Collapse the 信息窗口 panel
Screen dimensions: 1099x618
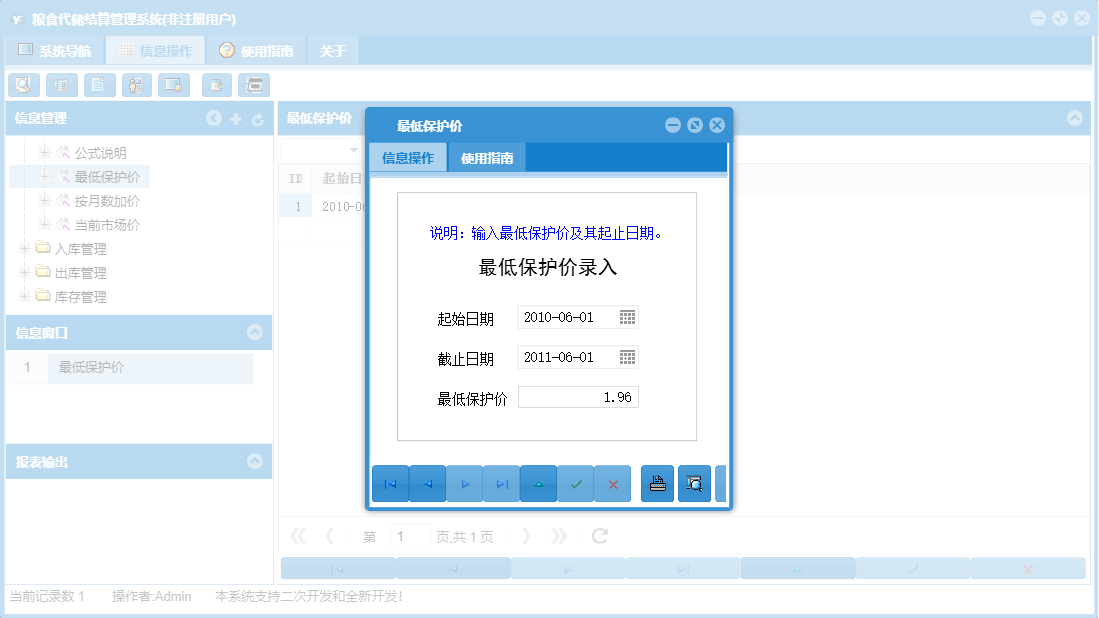[x=255, y=333]
